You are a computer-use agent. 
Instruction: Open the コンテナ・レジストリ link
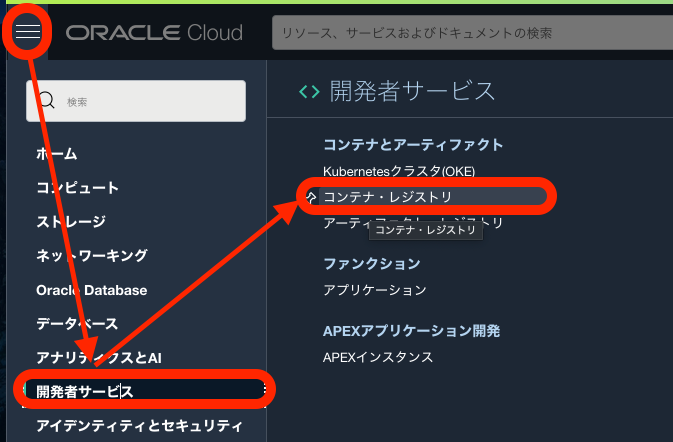pos(387,197)
